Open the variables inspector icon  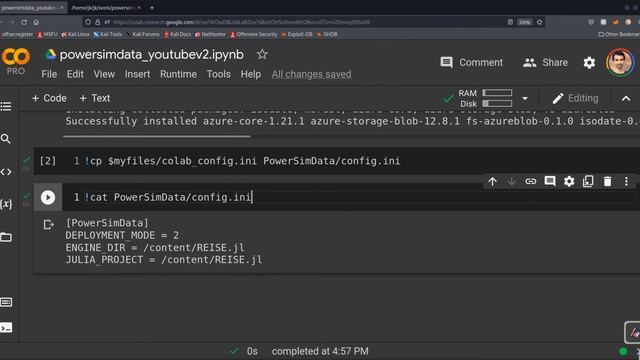[x=6, y=204]
